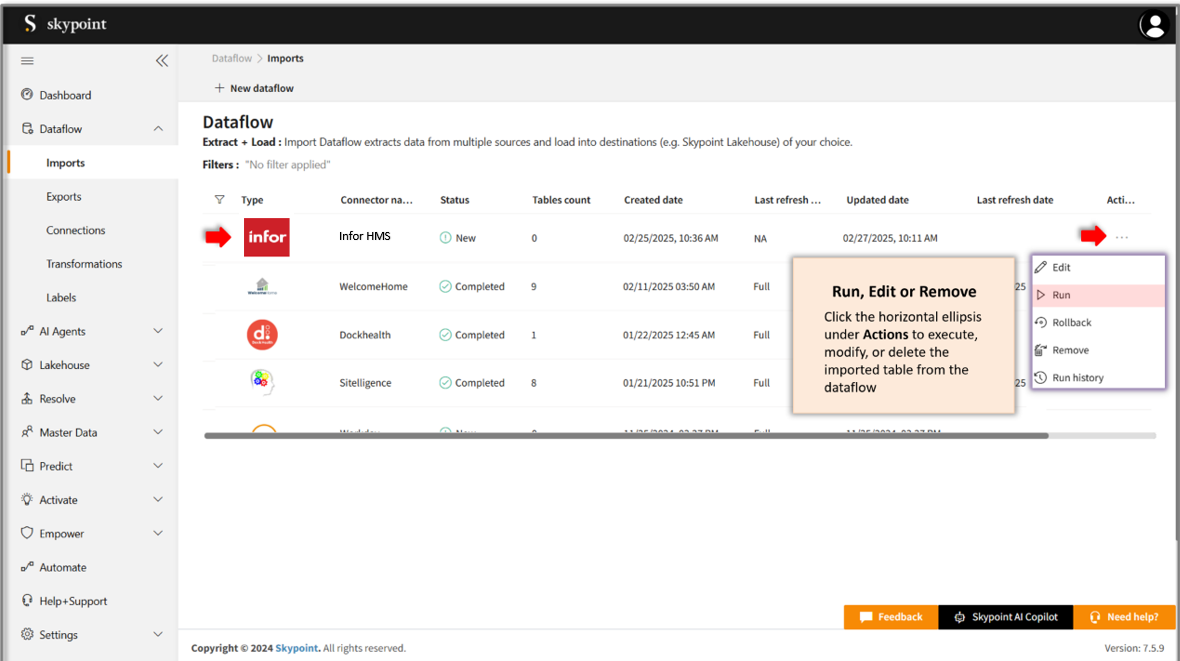
Task: Click the Need help? button
Action: tap(1124, 617)
